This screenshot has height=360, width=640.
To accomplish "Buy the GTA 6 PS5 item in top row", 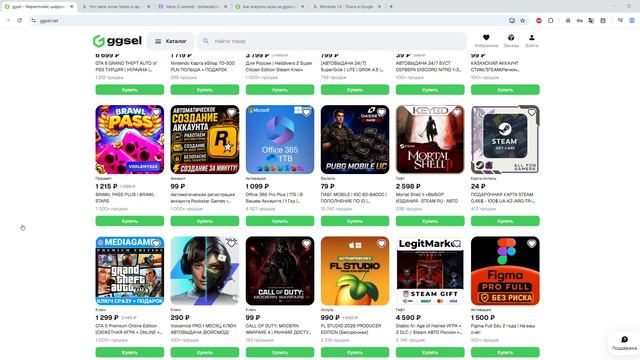I will pos(130,89).
